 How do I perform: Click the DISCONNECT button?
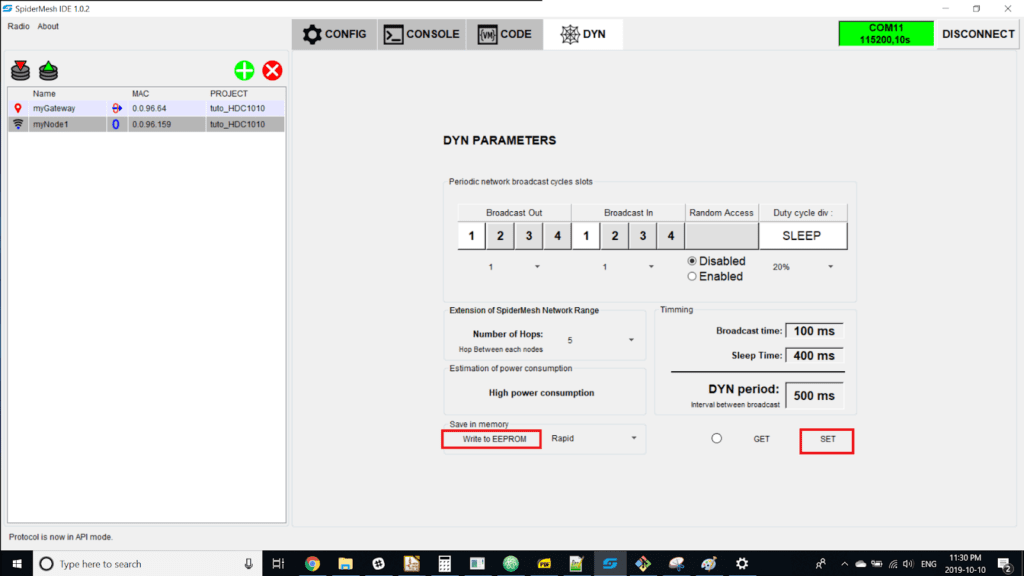point(978,34)
